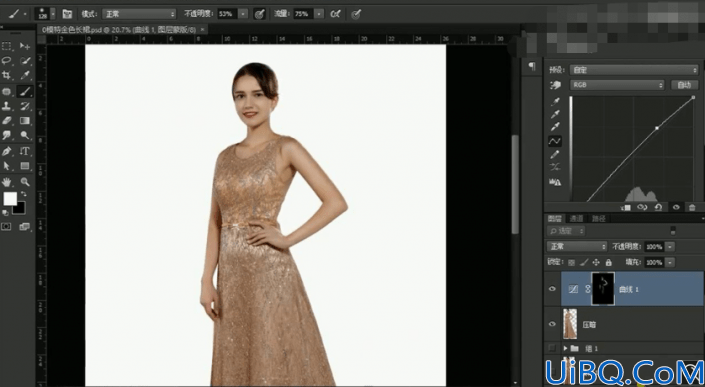View the previous adjustment state

[x=642, y=207]
